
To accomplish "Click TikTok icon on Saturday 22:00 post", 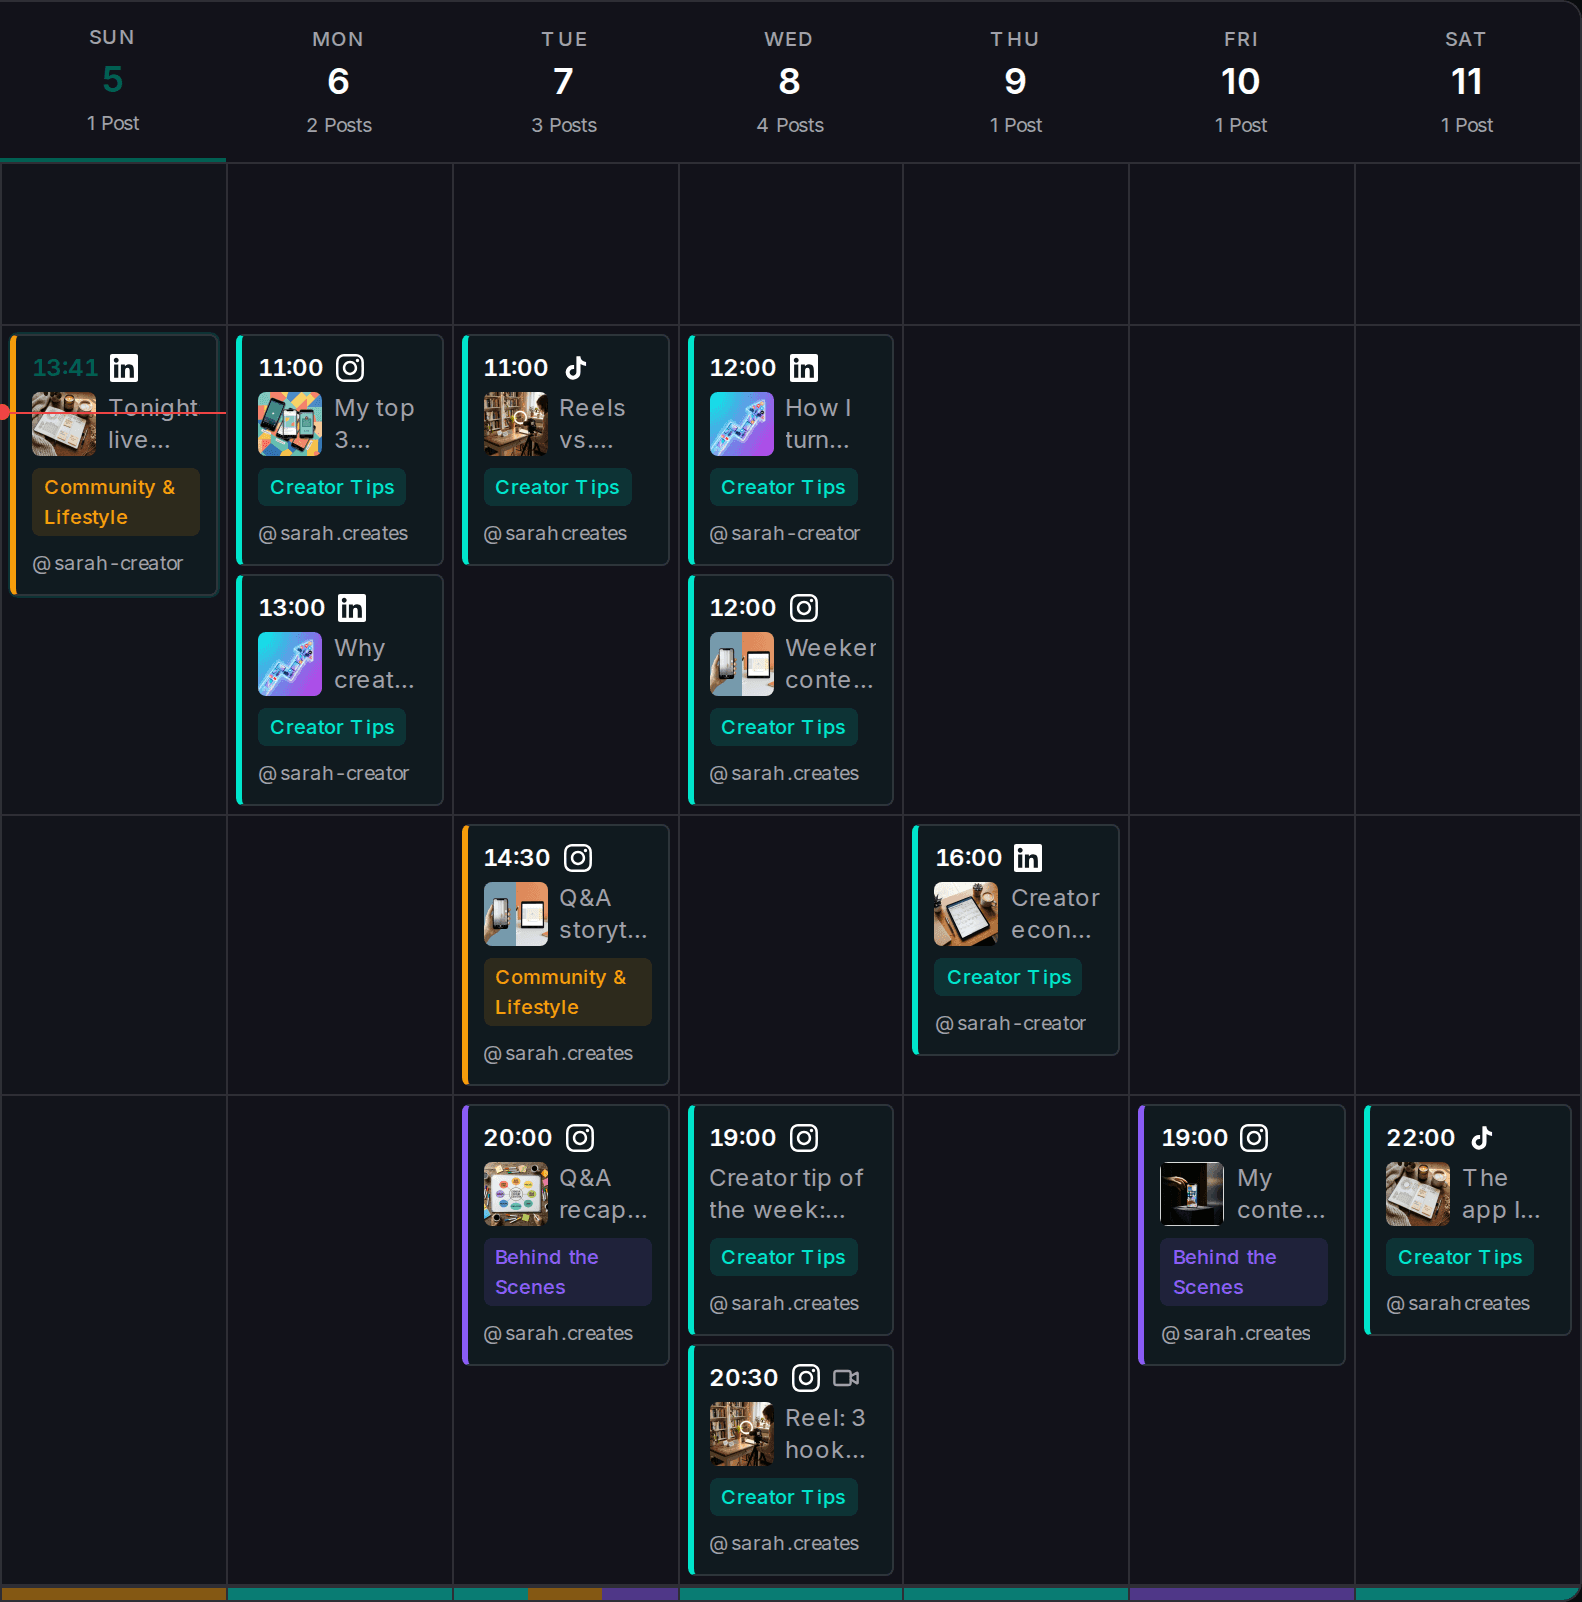I will click(x=1482, y=1138).
